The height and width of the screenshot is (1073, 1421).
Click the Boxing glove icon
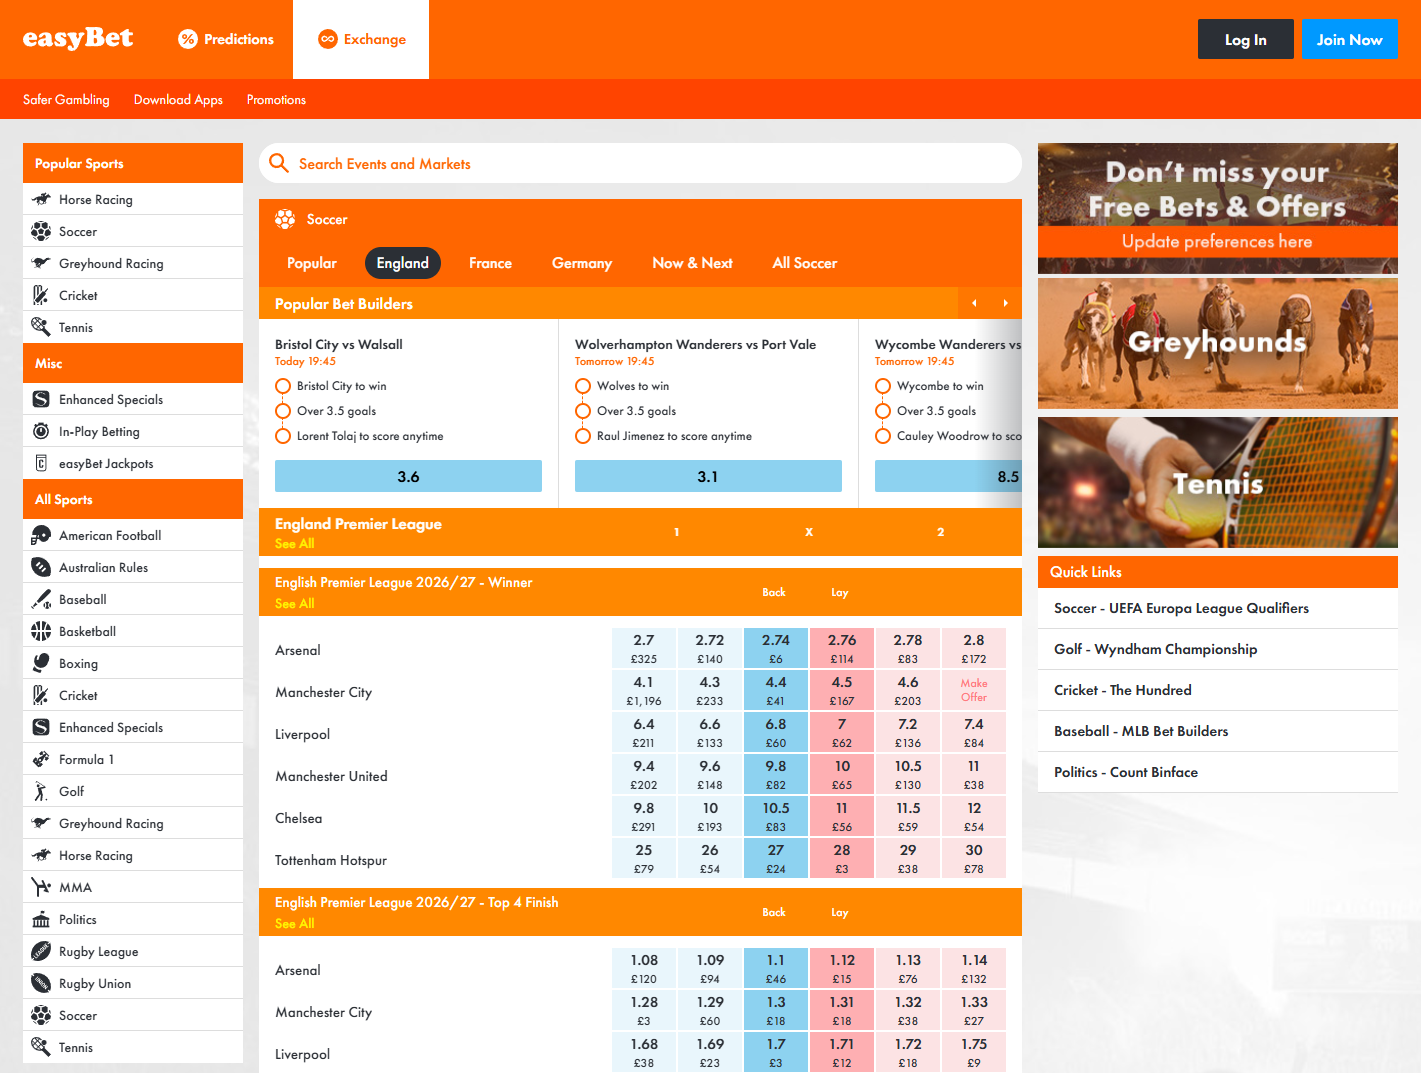point(41,663)
